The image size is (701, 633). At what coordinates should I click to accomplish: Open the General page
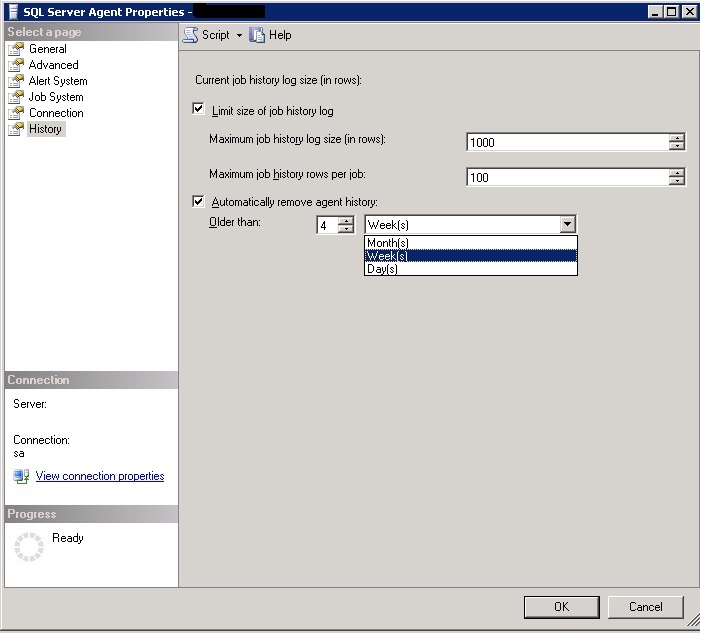pyautogui.click(x=48, y=49)
